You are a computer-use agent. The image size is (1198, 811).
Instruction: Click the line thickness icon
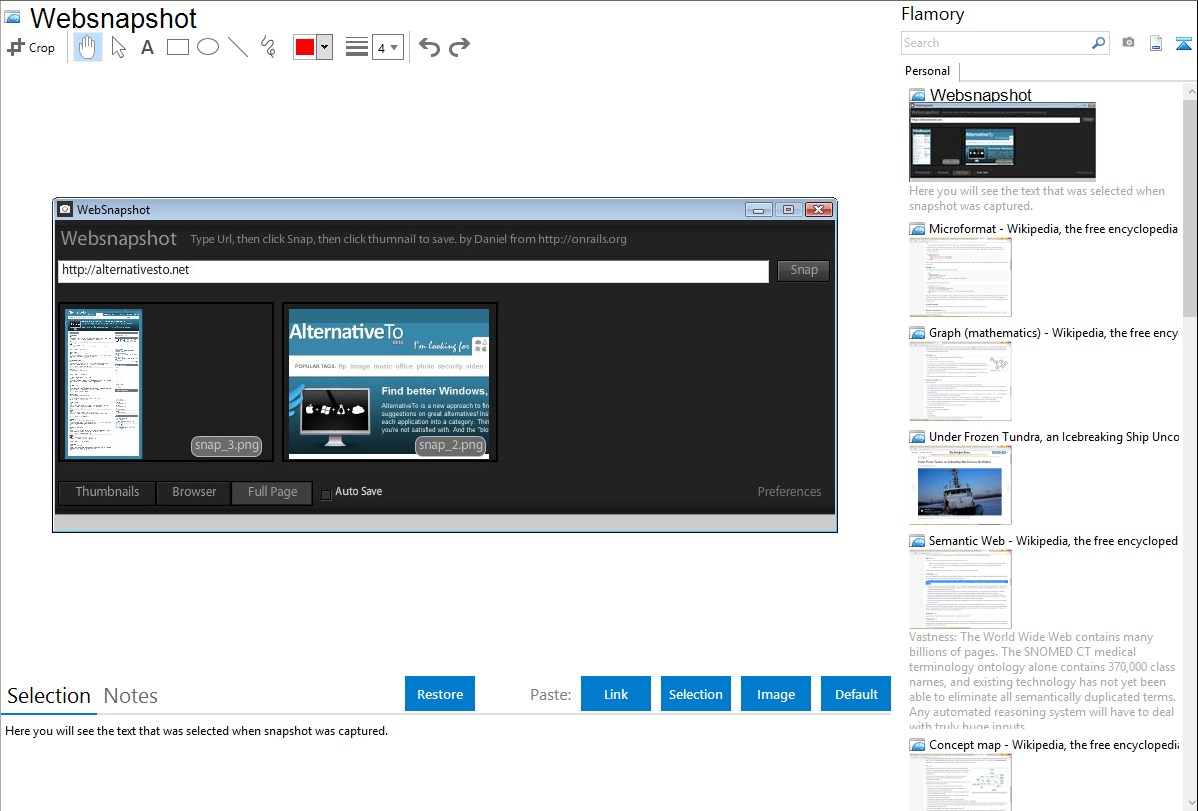[x=356, y=47]
